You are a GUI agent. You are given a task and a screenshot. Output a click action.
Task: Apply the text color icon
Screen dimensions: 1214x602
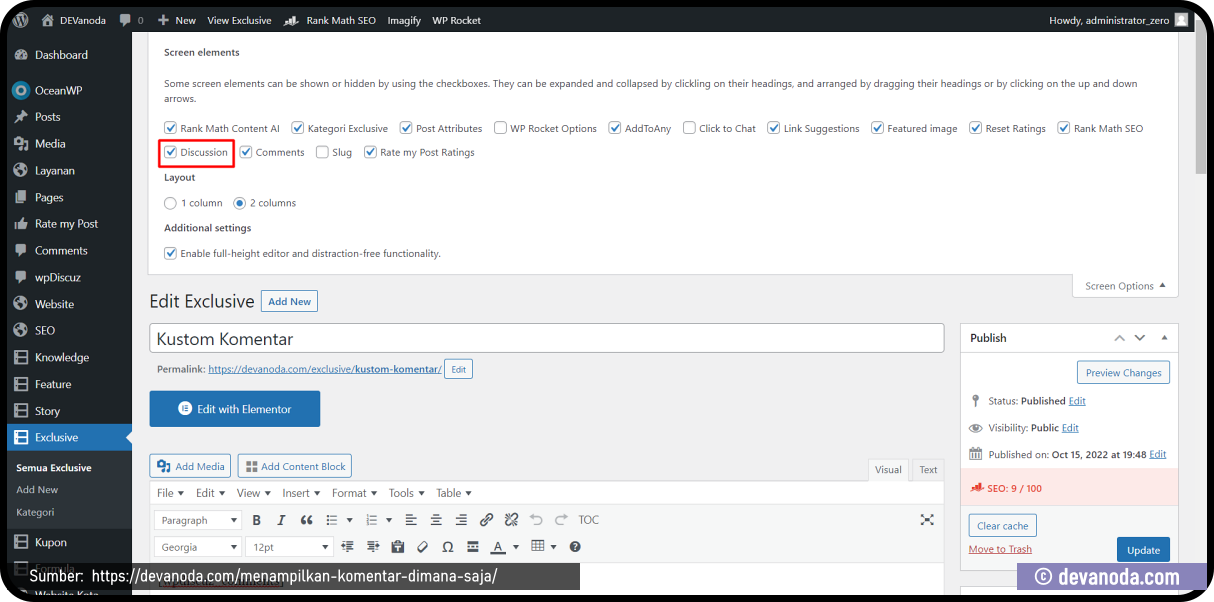click(498, 547)
